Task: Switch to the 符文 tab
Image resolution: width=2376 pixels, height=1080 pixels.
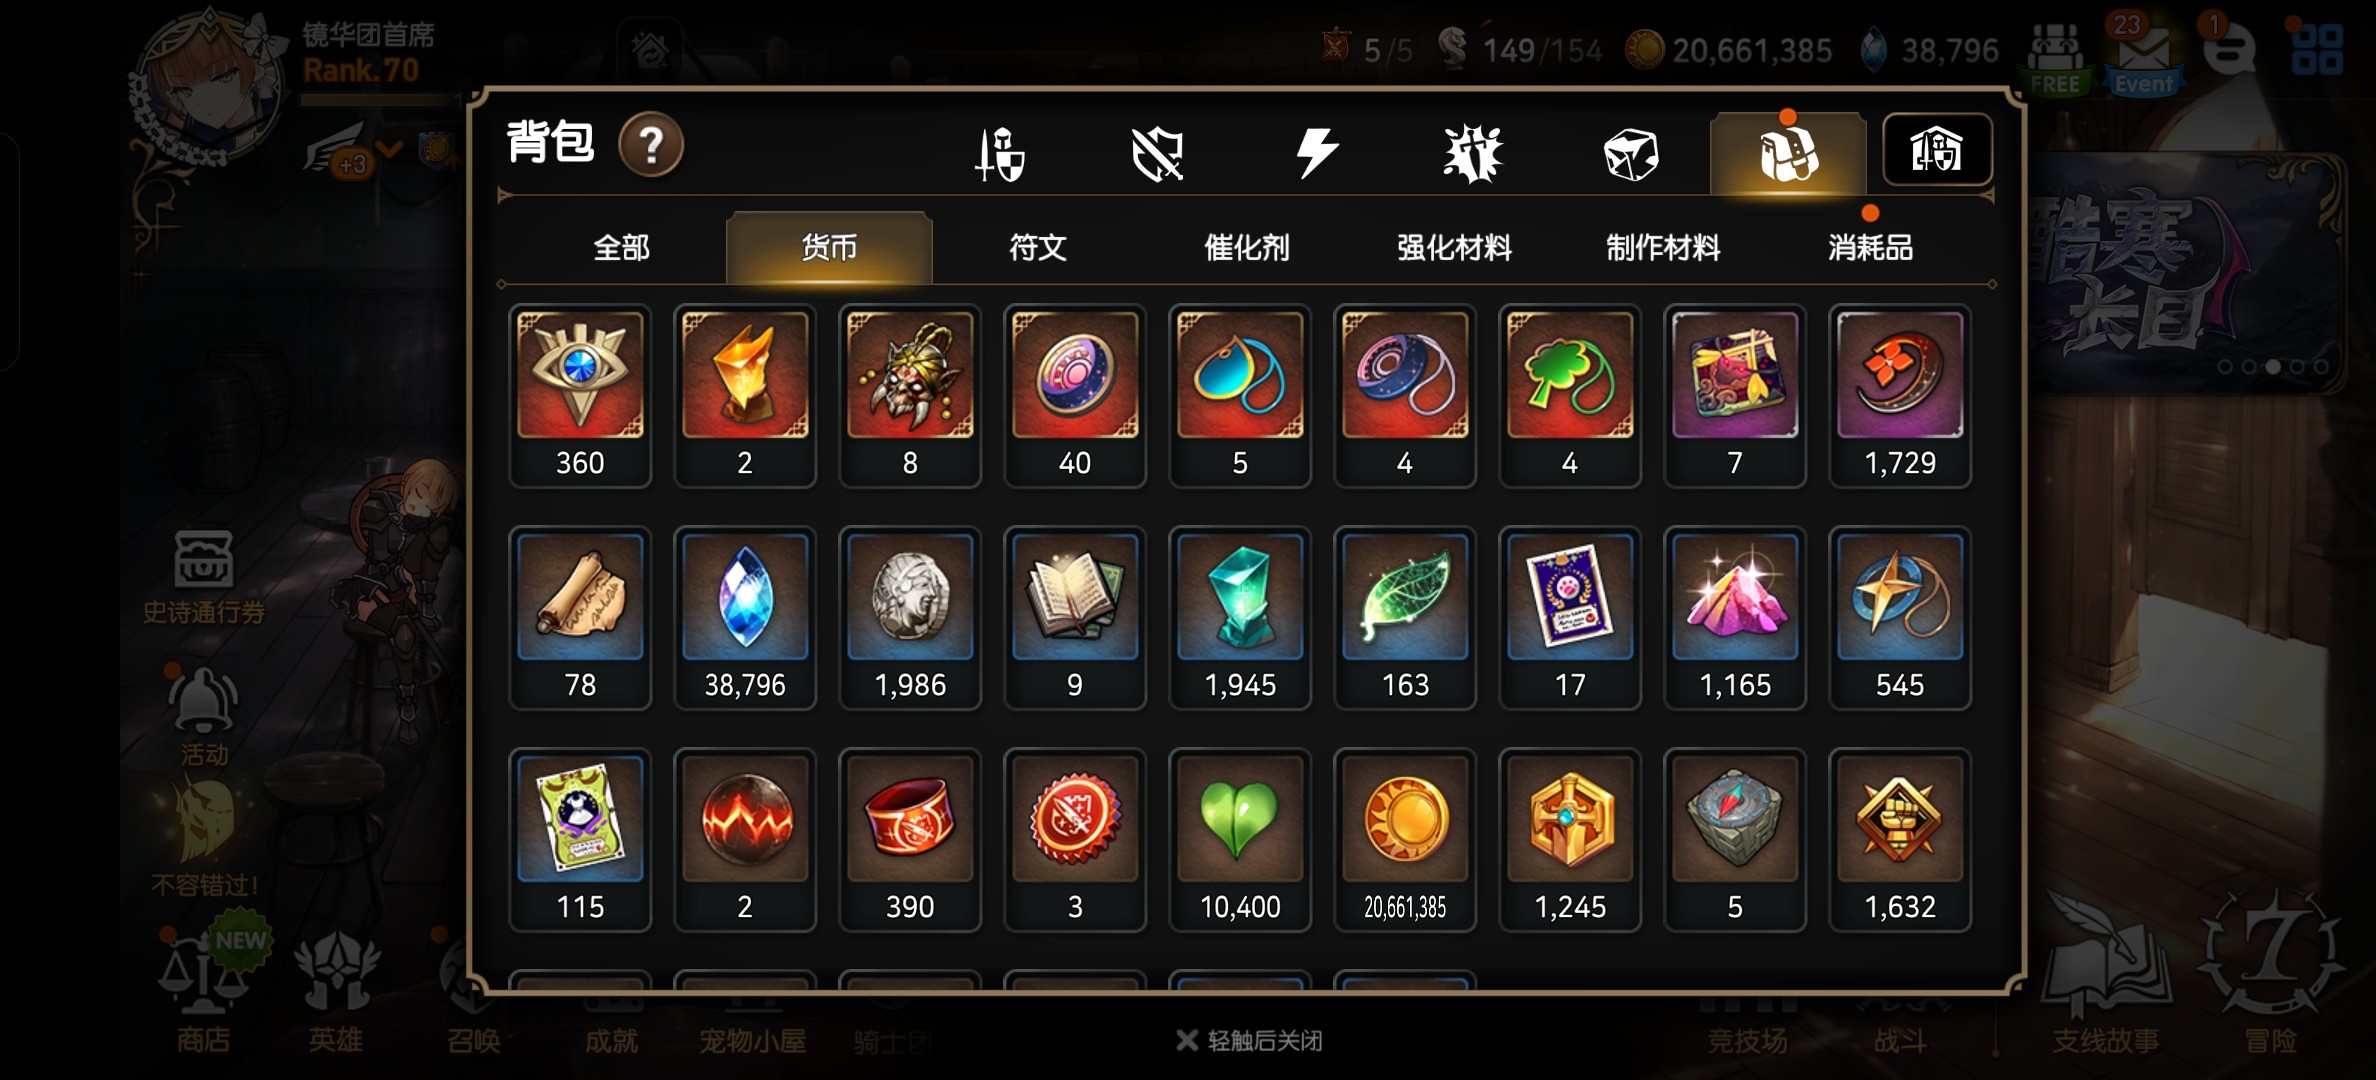Action: (x=1038, y=247)
